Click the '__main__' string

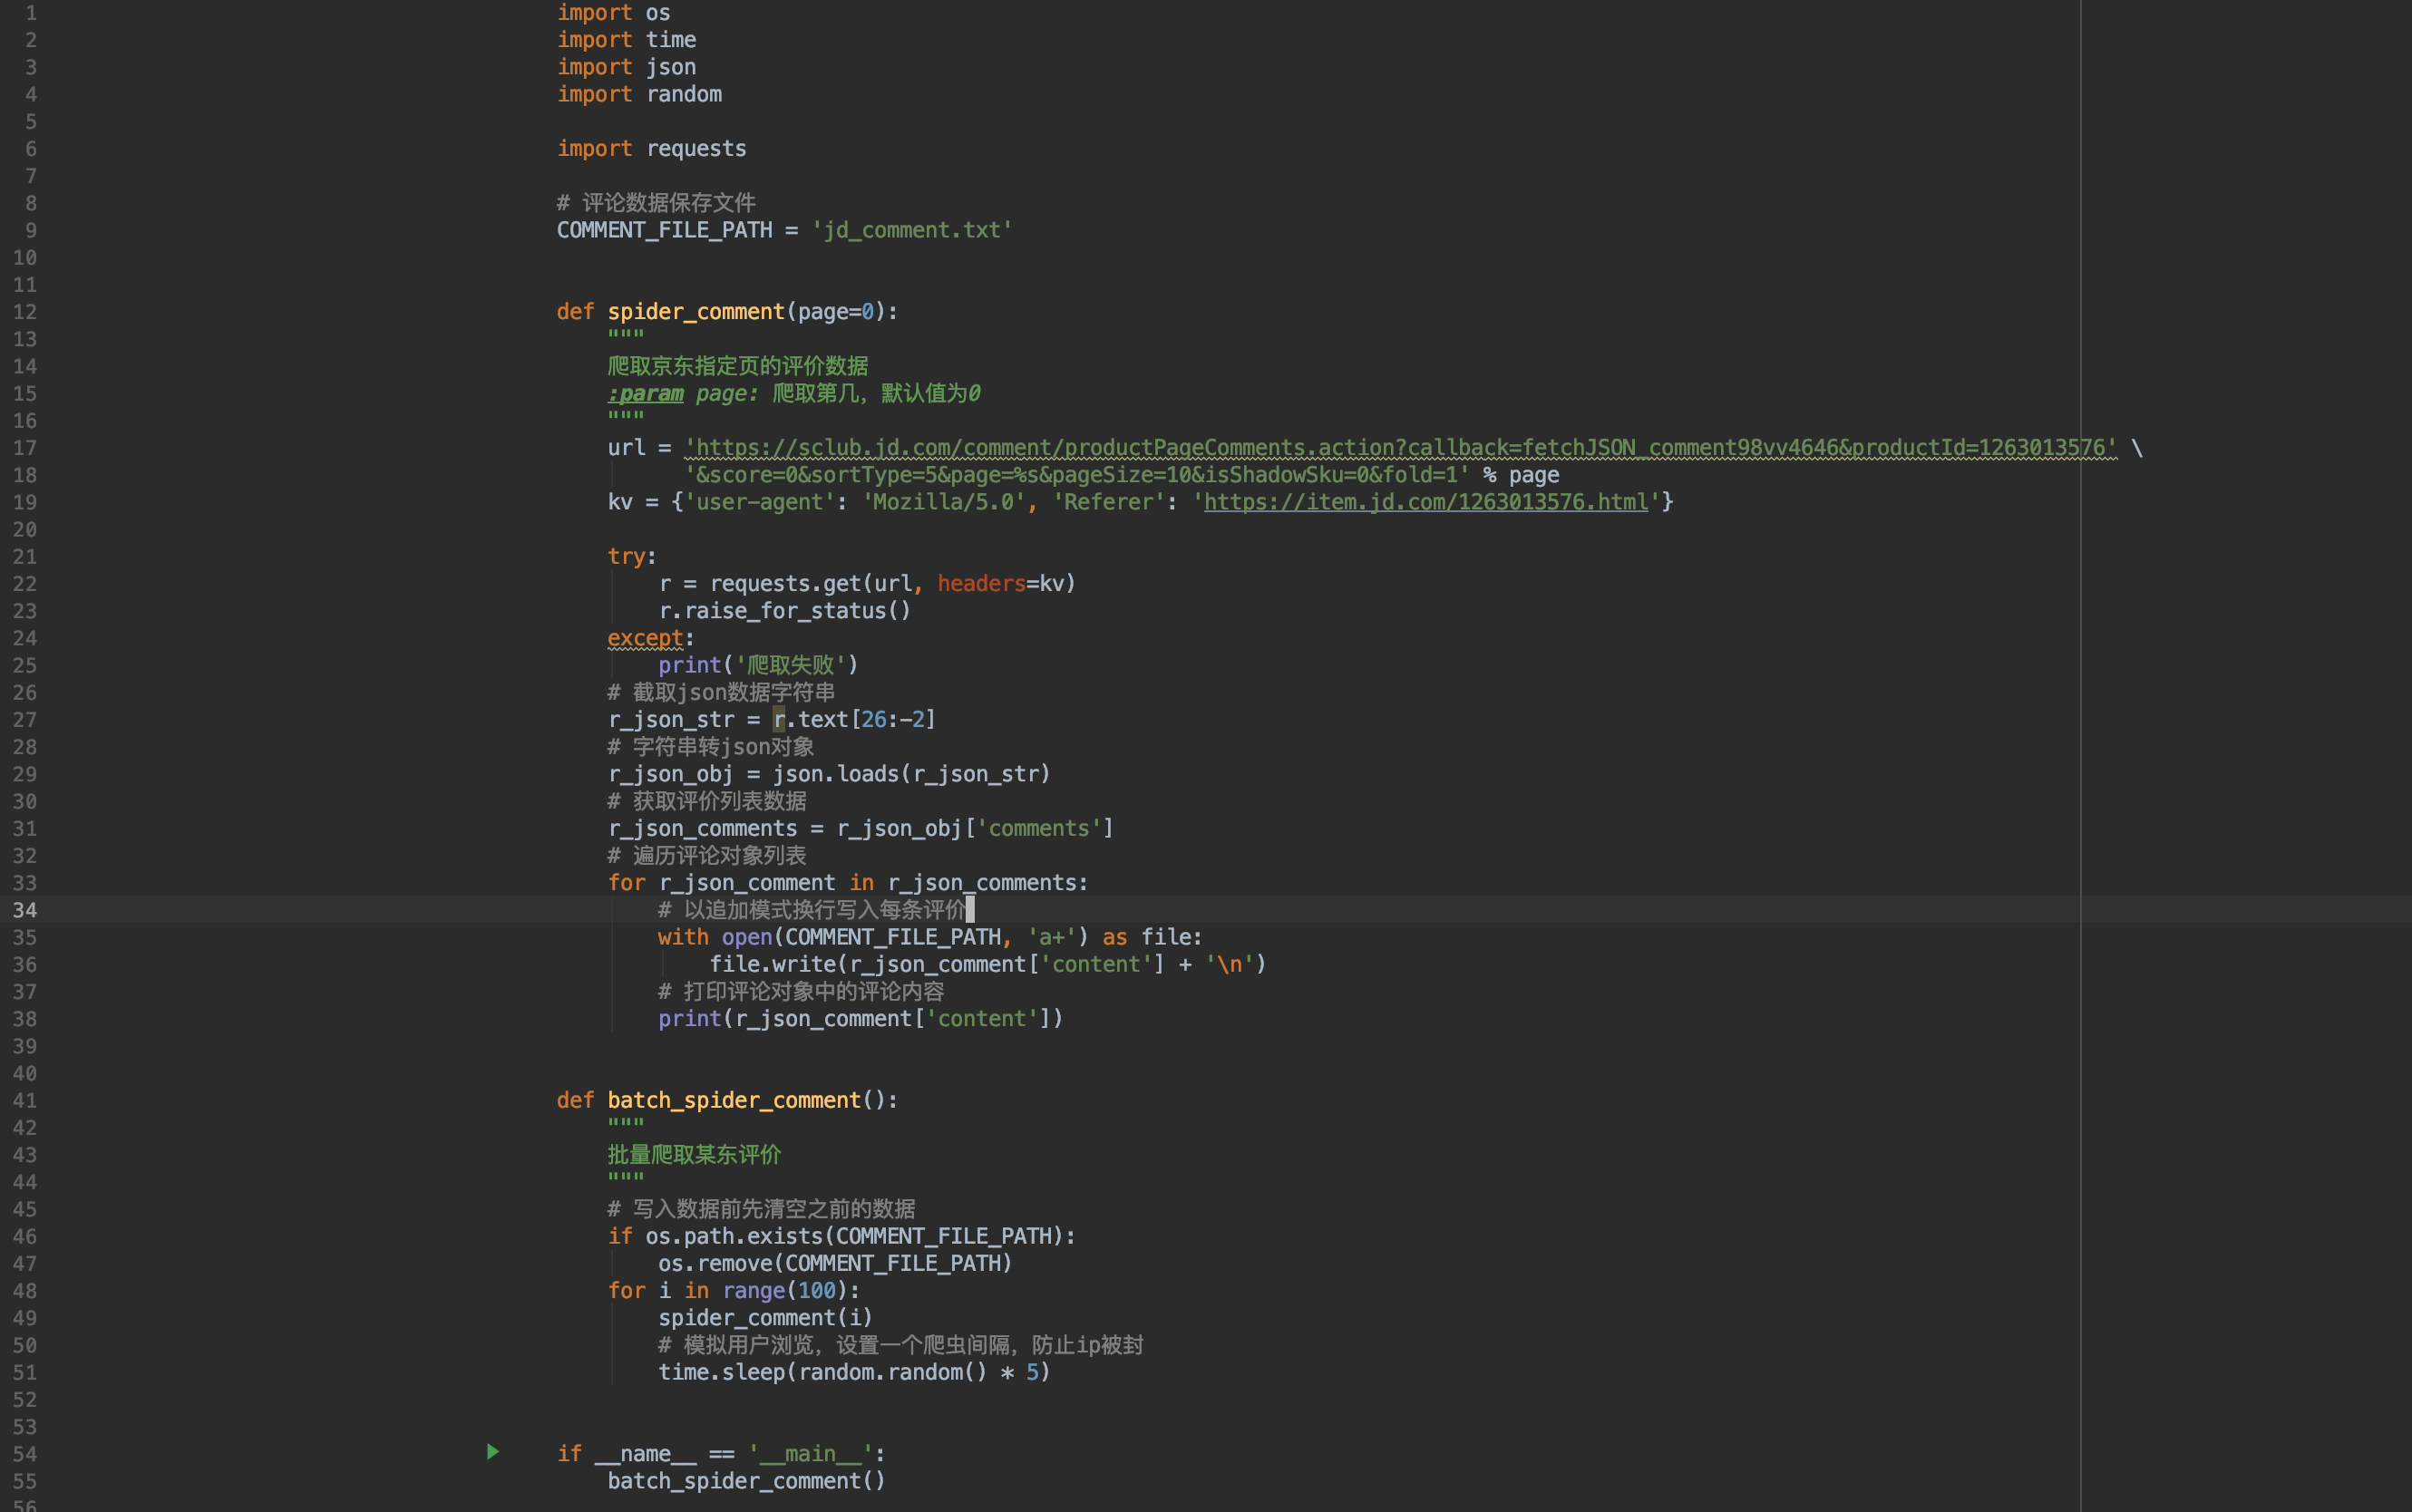[810, 1454]
